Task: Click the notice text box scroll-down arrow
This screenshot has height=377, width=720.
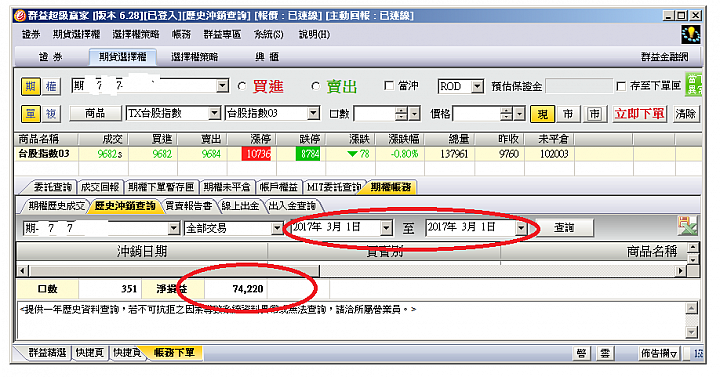Action: (x=691, y=332)
